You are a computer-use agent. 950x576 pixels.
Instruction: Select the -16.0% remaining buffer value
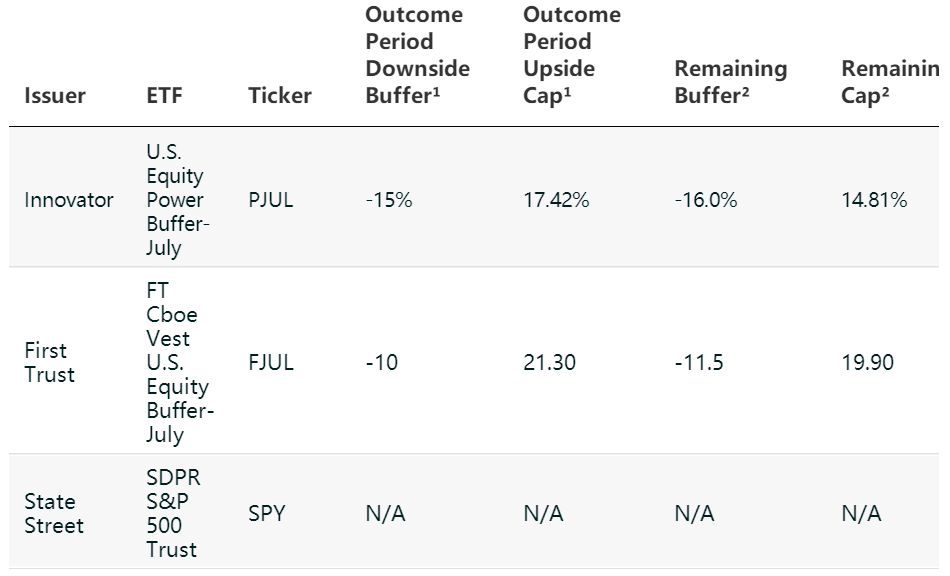(706, 200)
